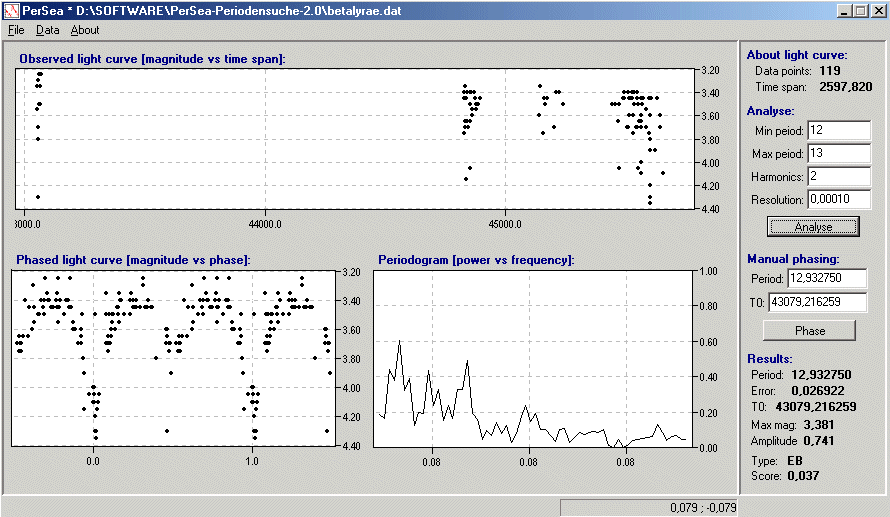Maximize the PerSea window
890x517 pixels.
tap(860, 10)
